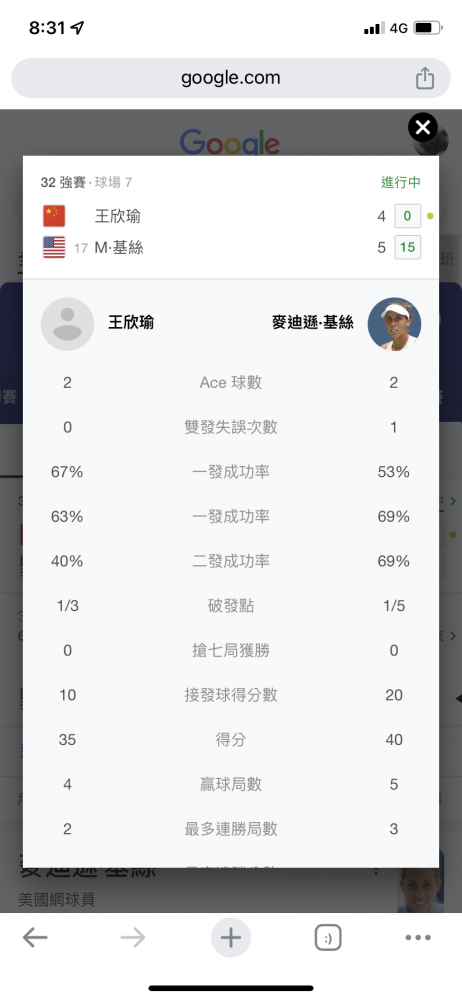The image size is (462, 1000).
Task: Tap the 破發點 stat row
Action: 231,606
